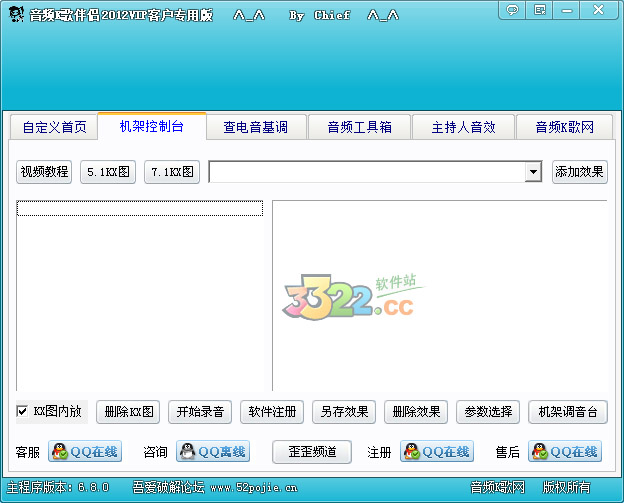Open the 歪歪频道 button
624x503 pixels.
[312, 452]
